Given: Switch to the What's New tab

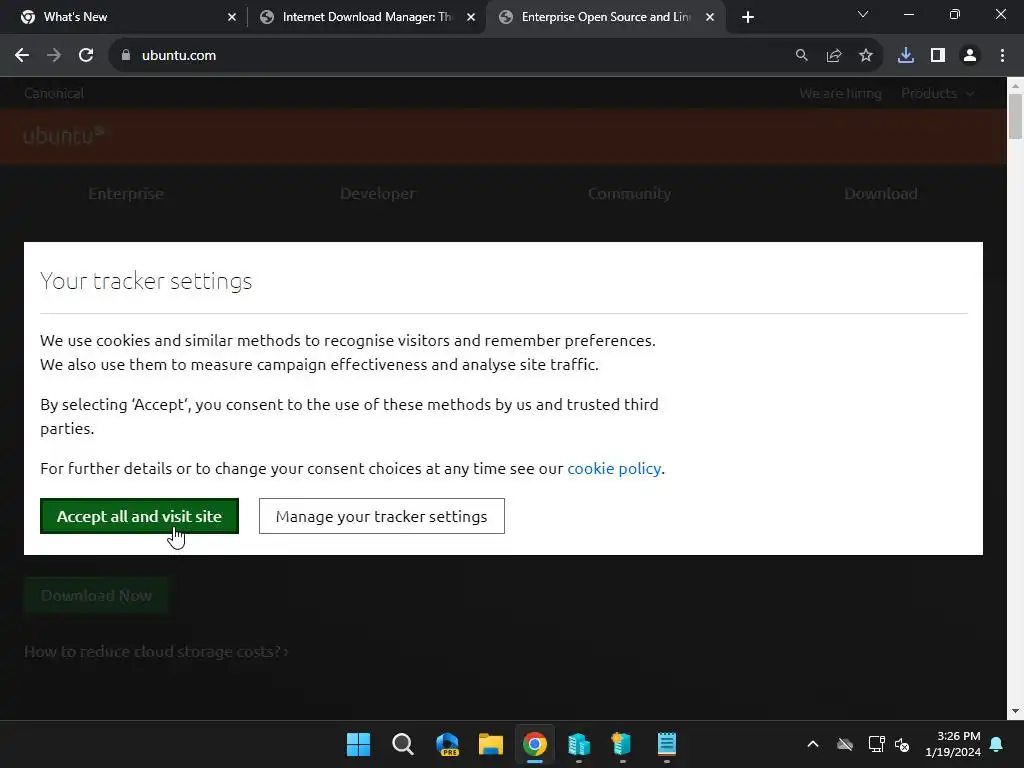Looking at the screenshot, I should click(x=122, y=17).
